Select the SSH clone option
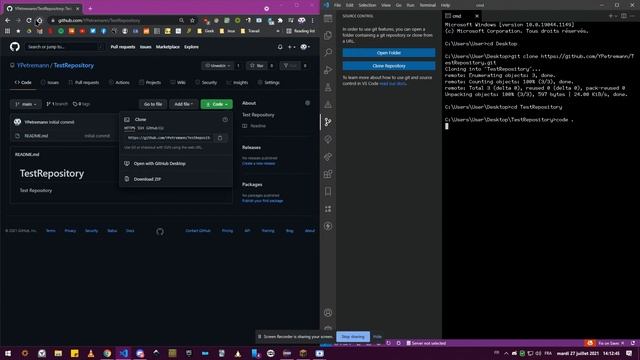This screenshot has height=360, width=640. click(x=140, y=128)
